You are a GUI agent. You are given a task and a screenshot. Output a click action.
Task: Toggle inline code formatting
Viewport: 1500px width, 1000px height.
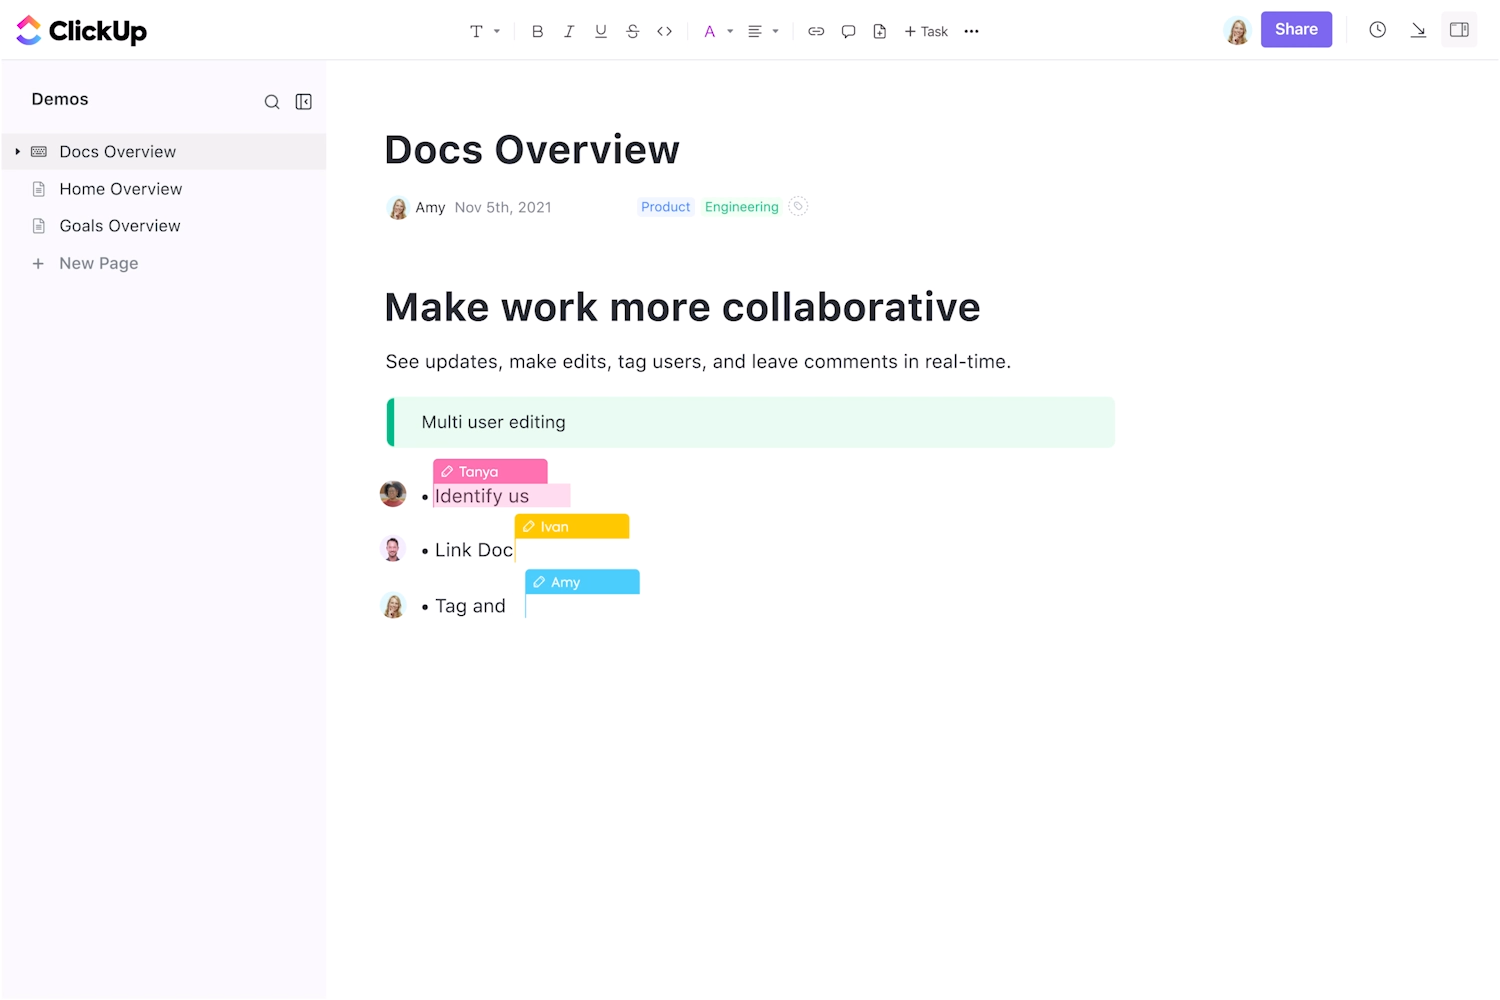tap(664, 32)
